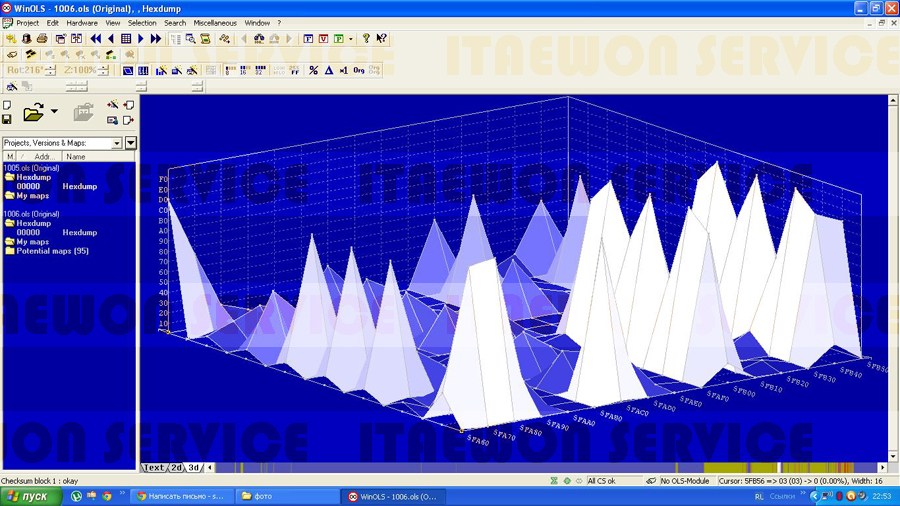Click the delta difference display icon
This screenshot has height=506, width=900.
[x=328, y=70]
